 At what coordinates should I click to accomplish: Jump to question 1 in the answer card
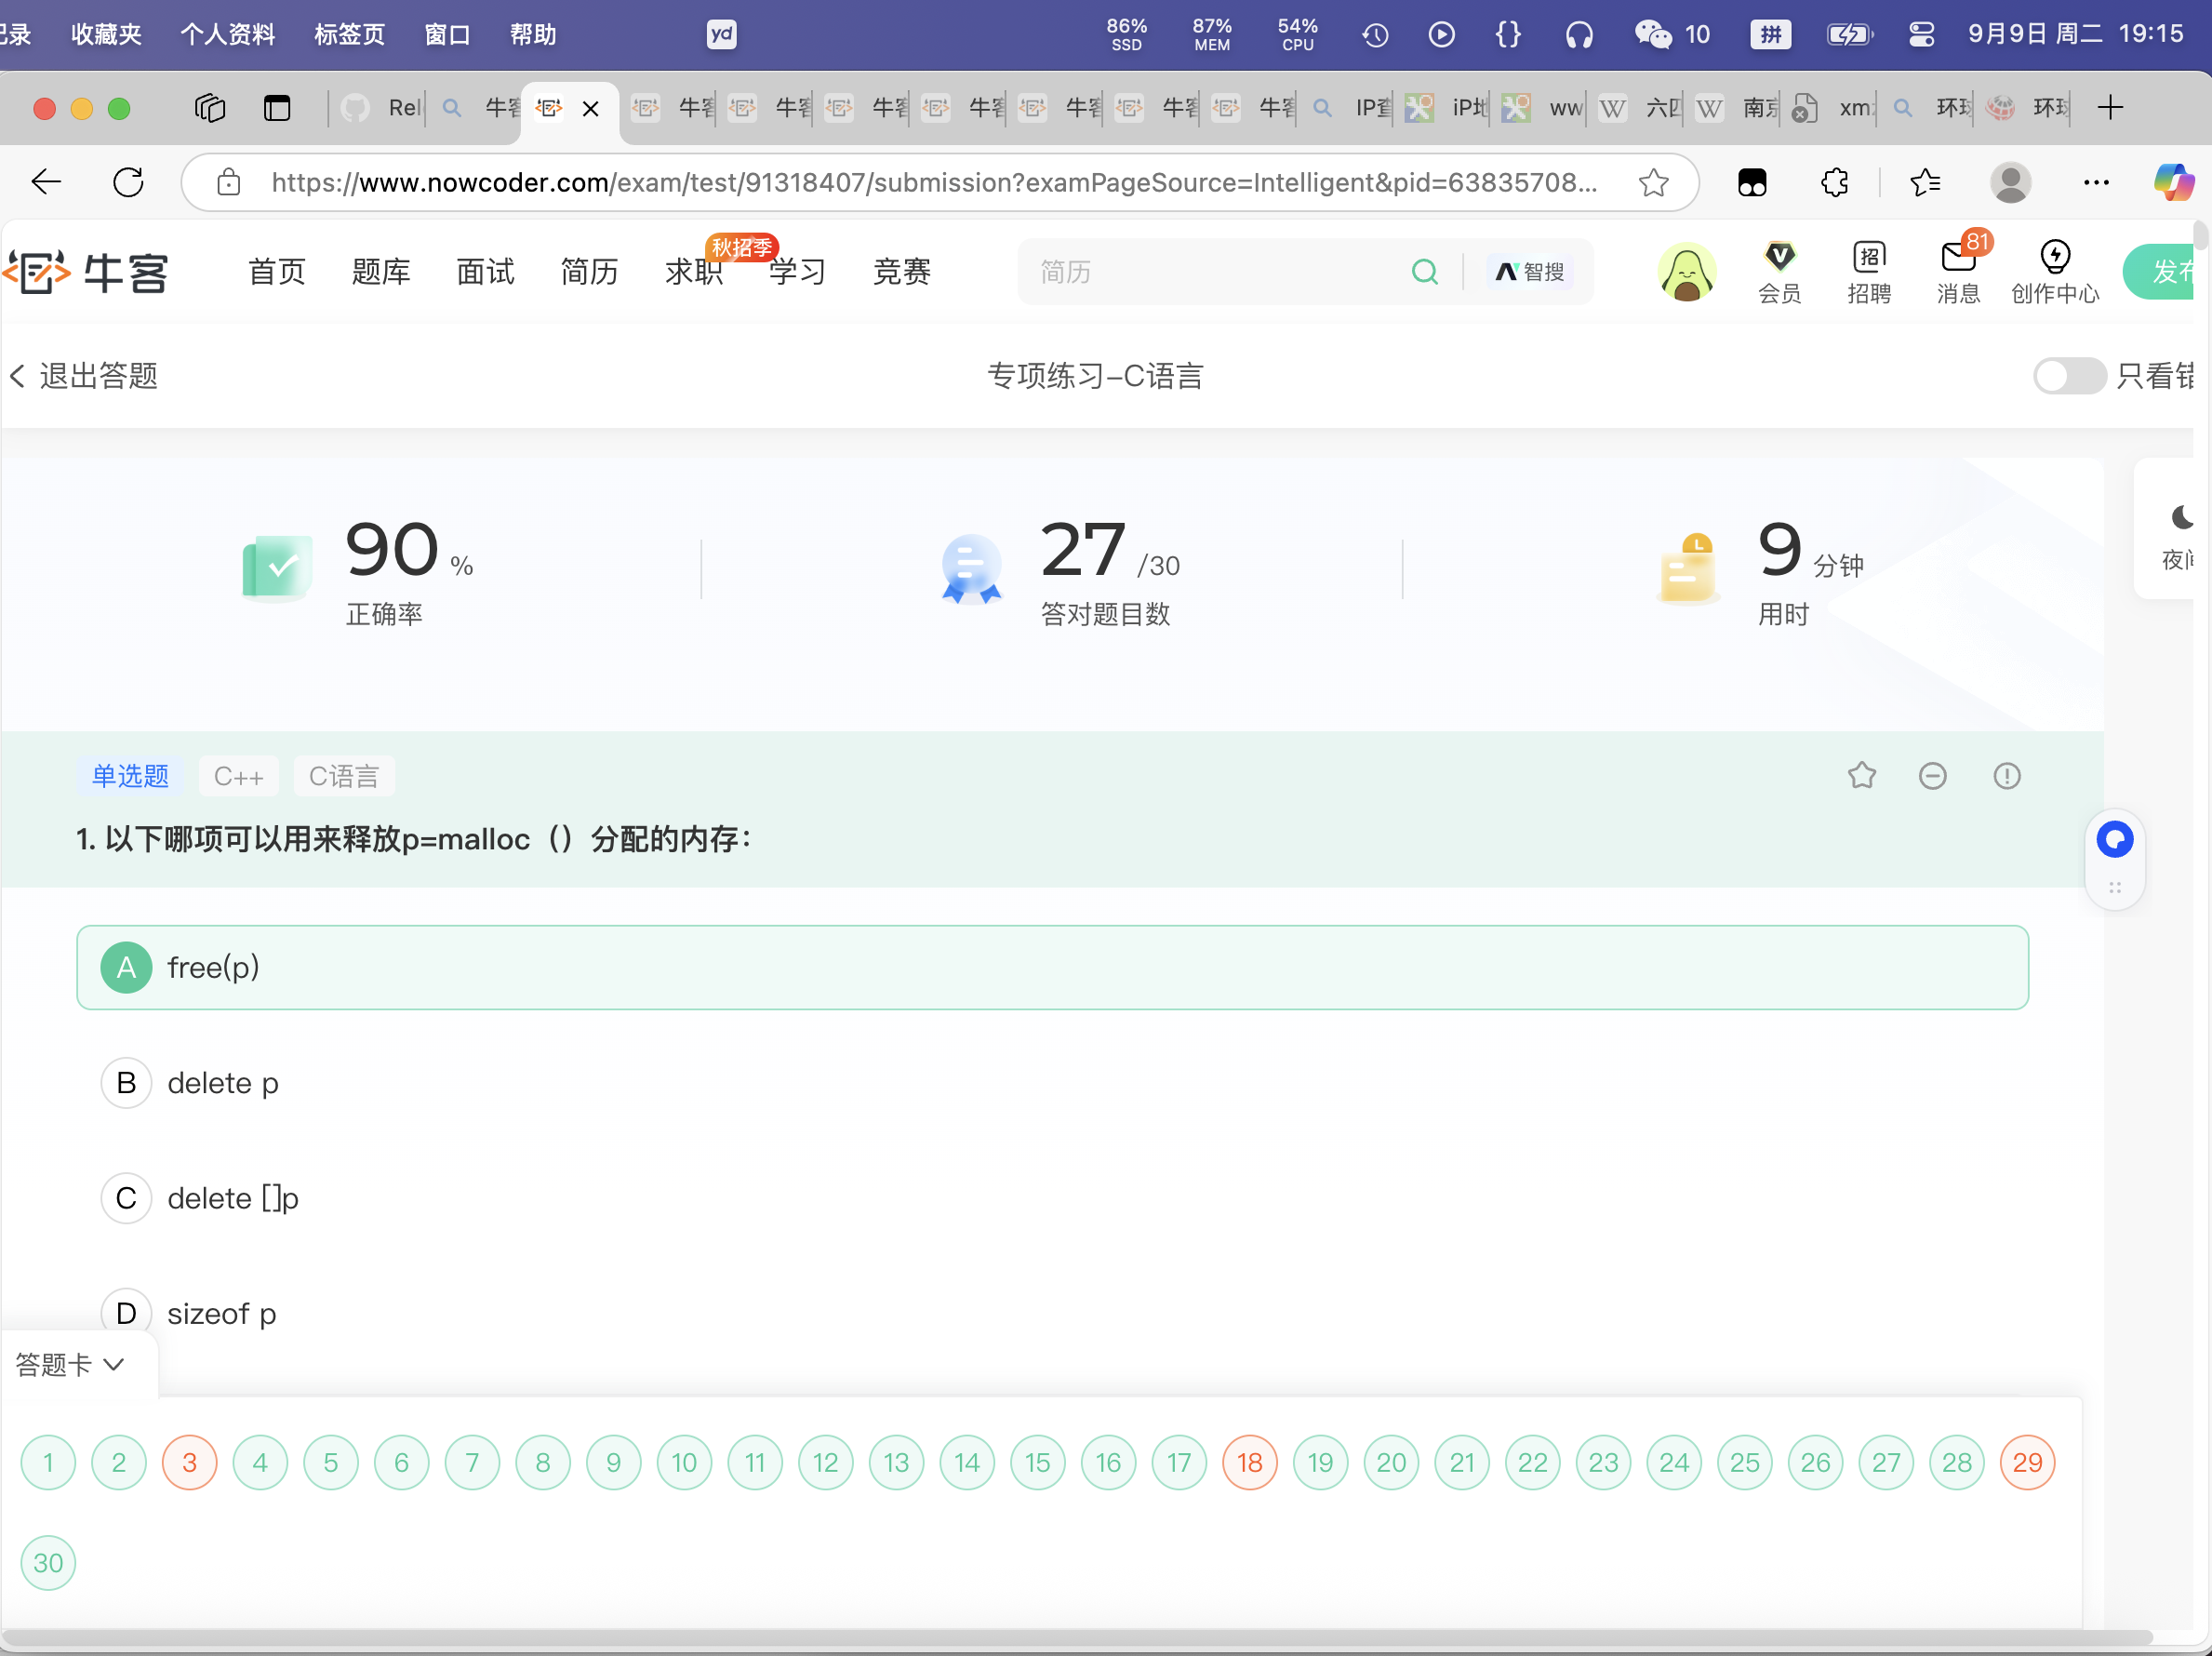click(x=48, y=1462)
